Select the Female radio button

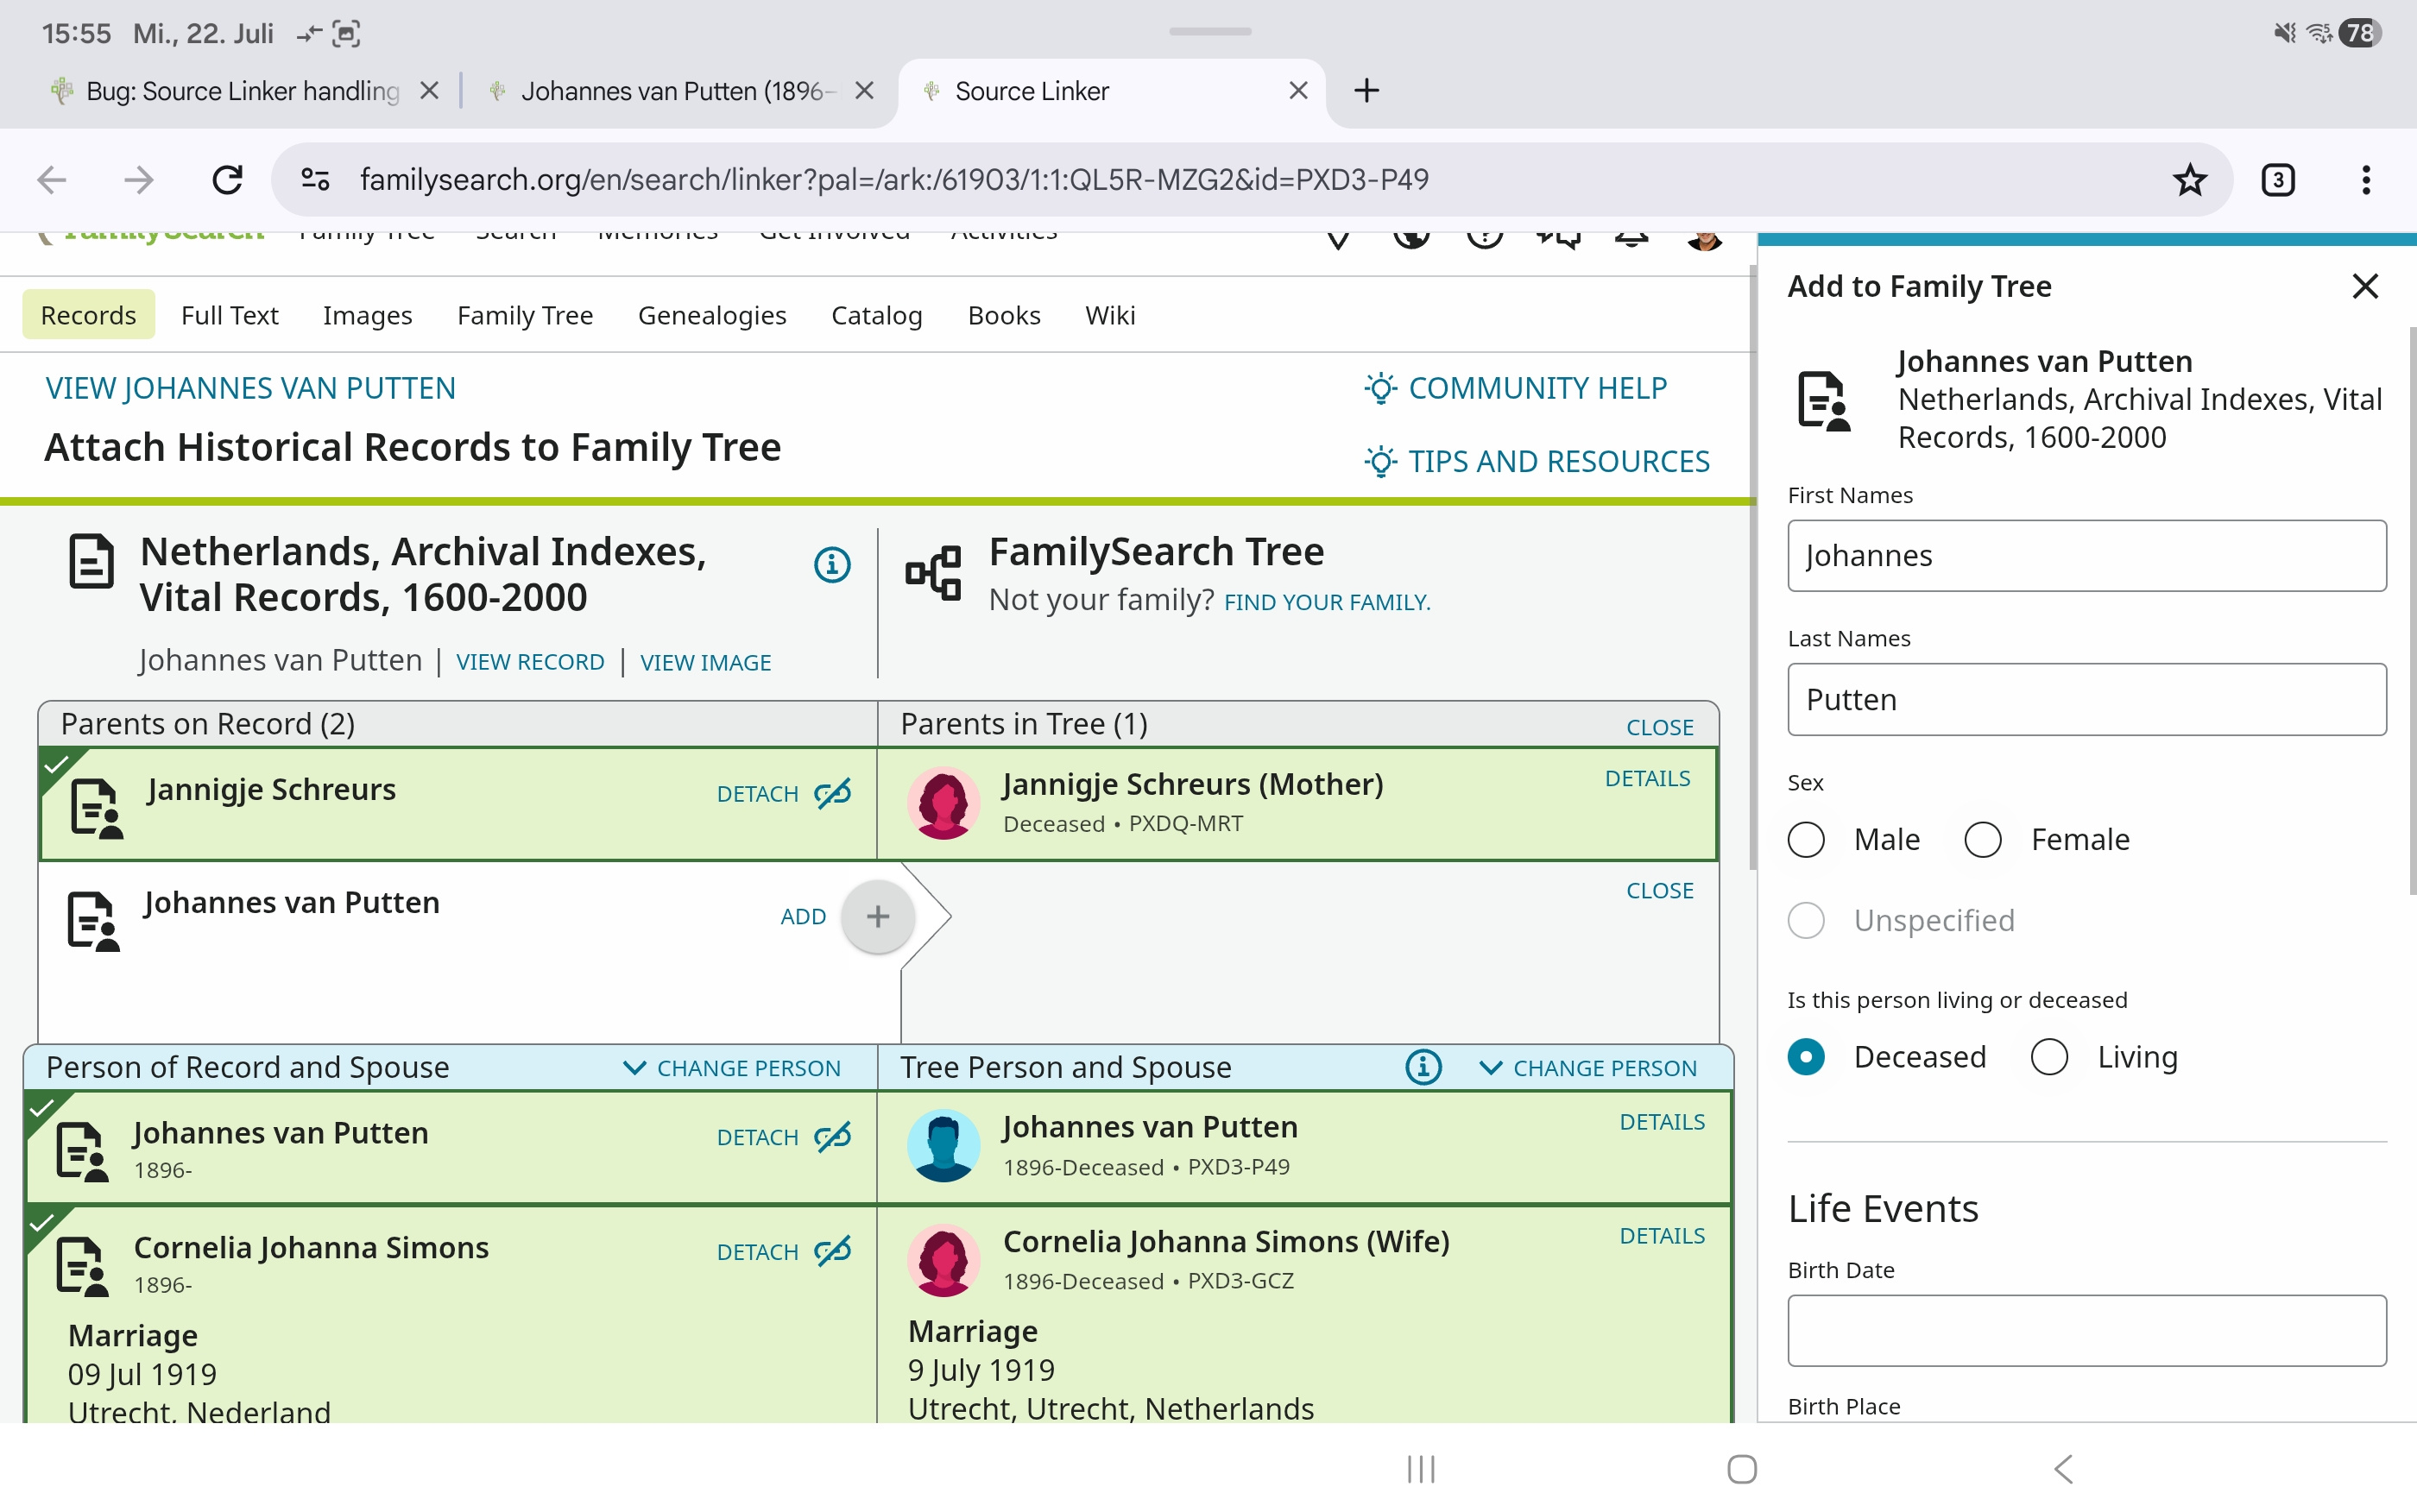[1982, 840]
